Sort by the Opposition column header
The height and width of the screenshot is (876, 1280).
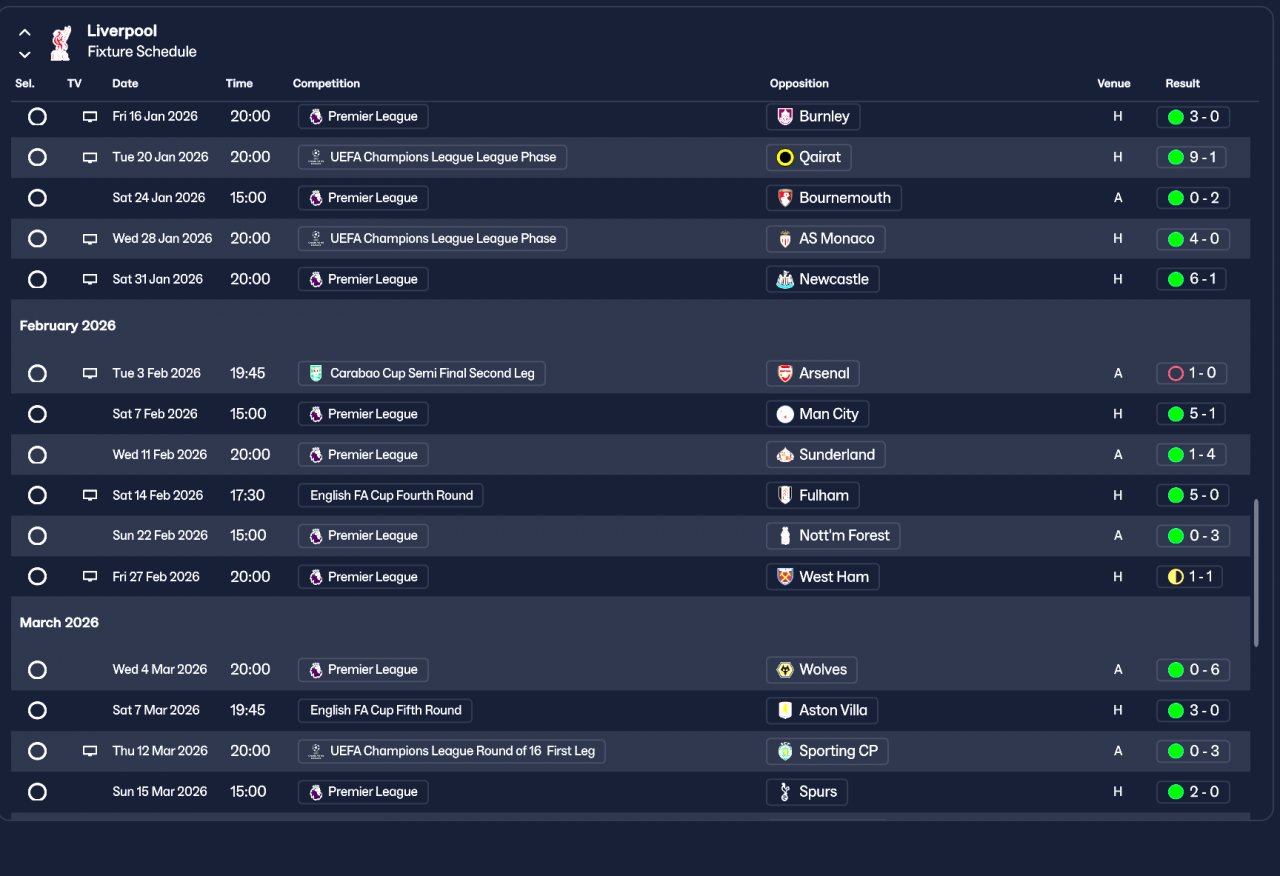click(799, 84)
